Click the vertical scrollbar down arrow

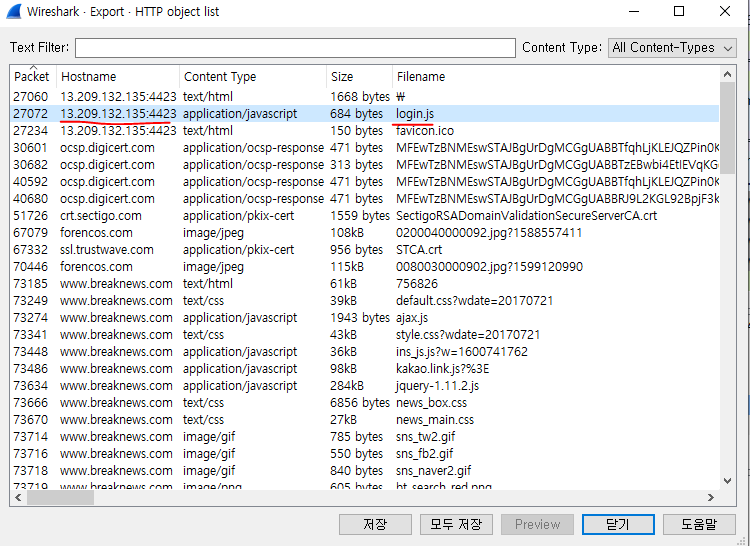[x=728, y=481]
